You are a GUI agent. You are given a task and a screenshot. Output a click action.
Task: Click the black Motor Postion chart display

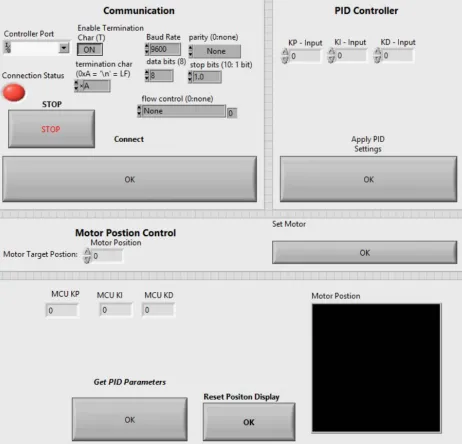click(x=376, y=368)
